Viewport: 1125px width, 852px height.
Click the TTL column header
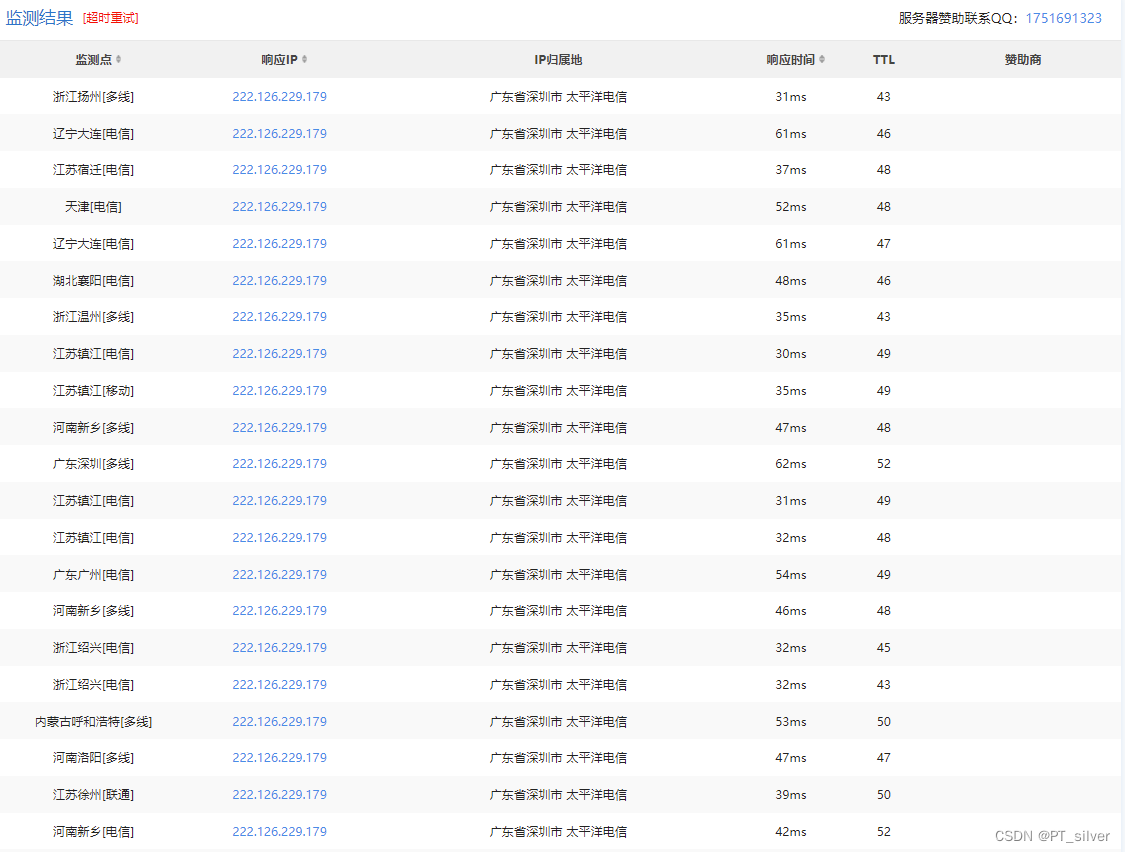click(884, 60)
